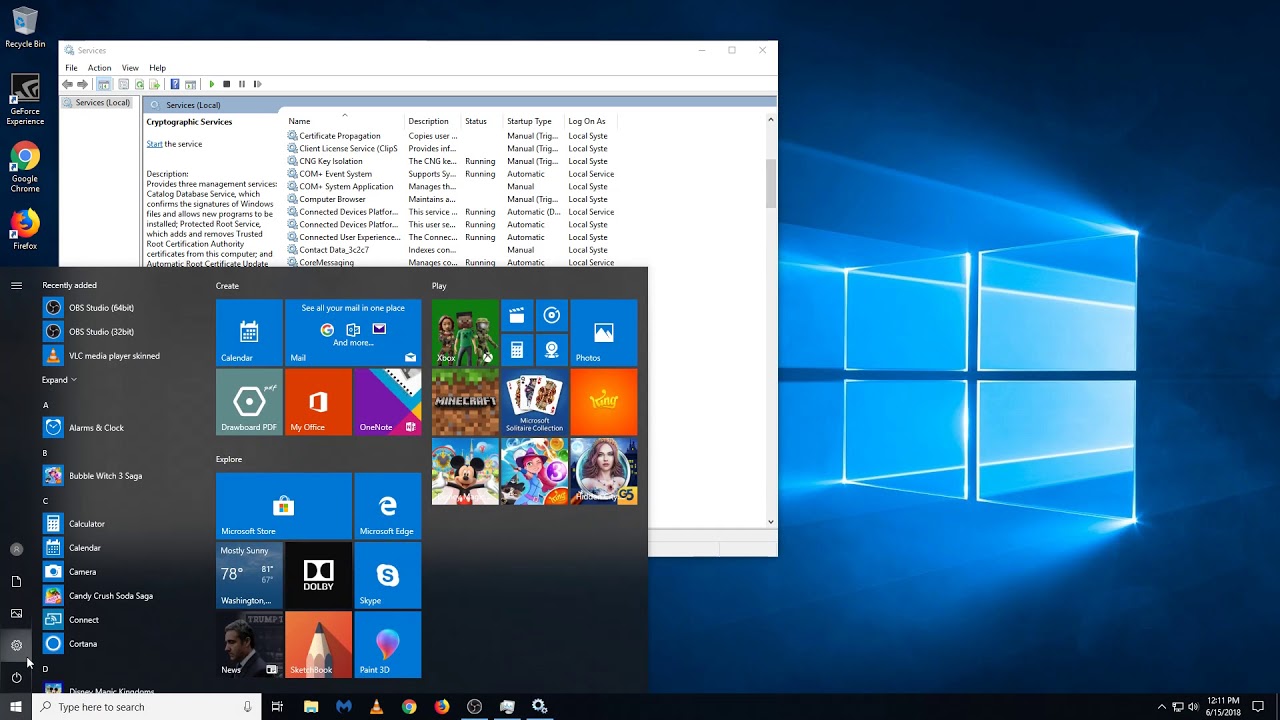The width and height of the screenshot is (1280, 720).
Task: Open the Dolby tile
Action: [318, 575]
